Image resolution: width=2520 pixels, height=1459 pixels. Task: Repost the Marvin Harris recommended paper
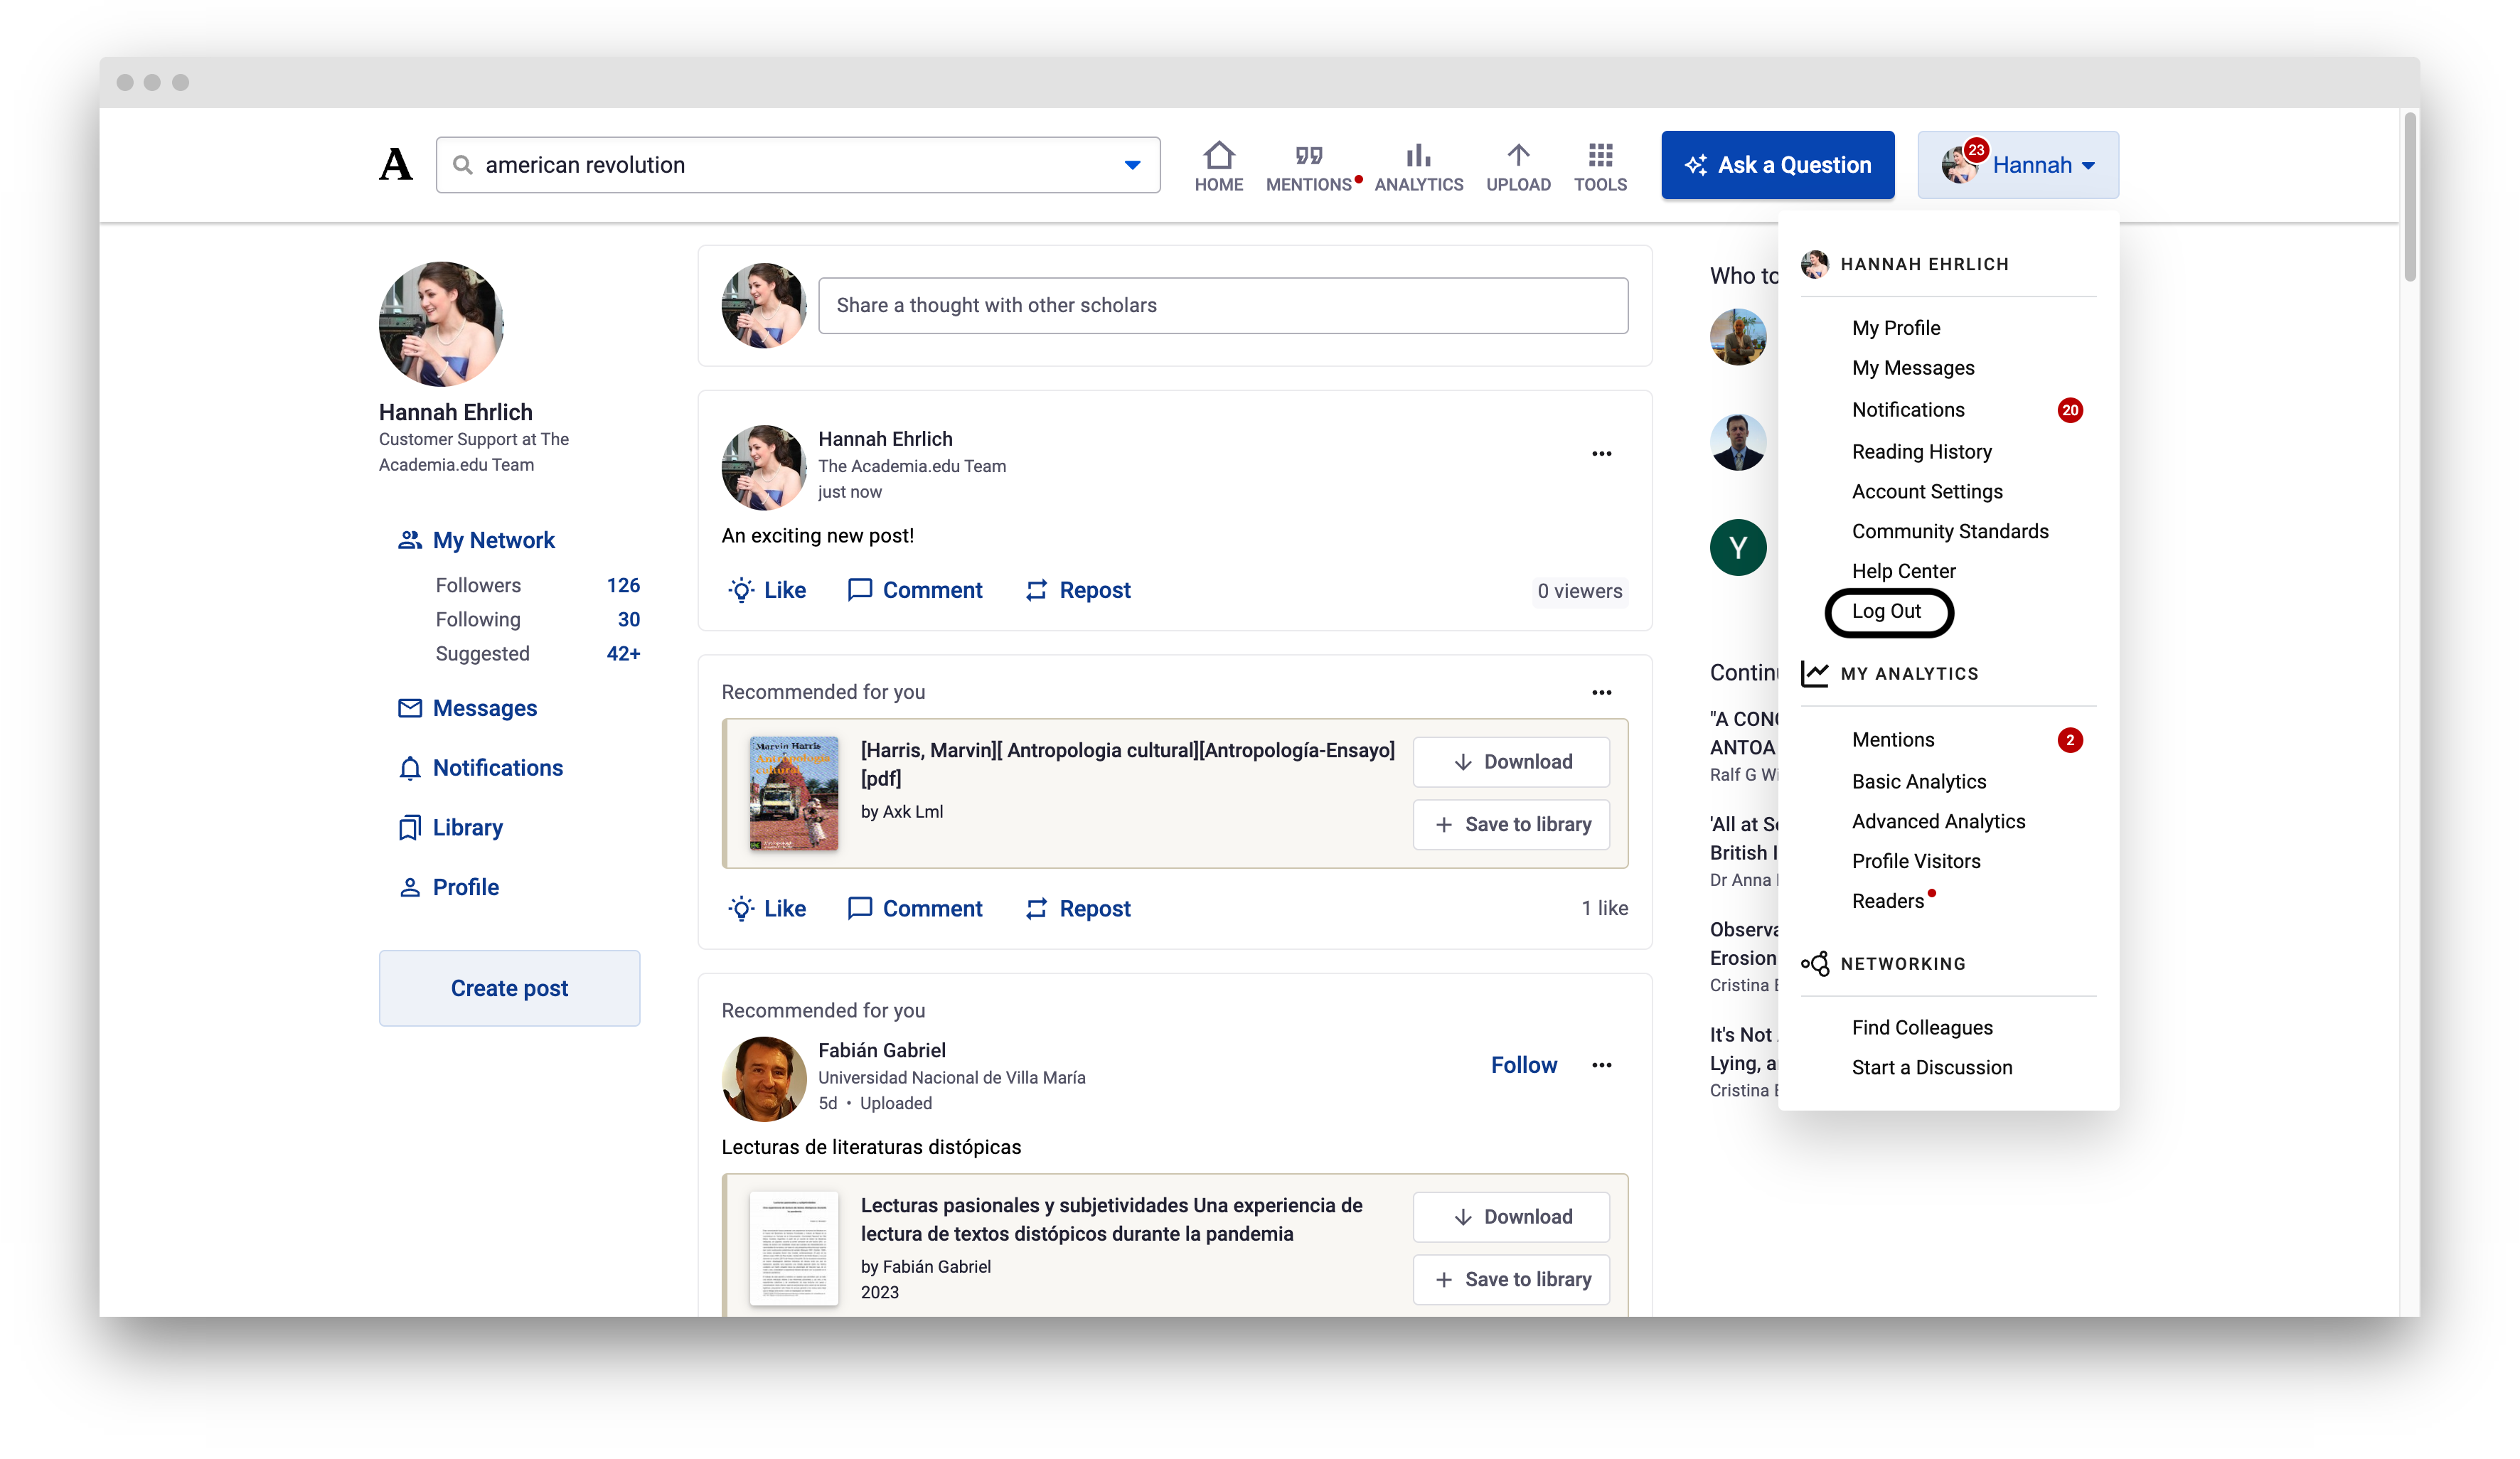(1077, 908)
